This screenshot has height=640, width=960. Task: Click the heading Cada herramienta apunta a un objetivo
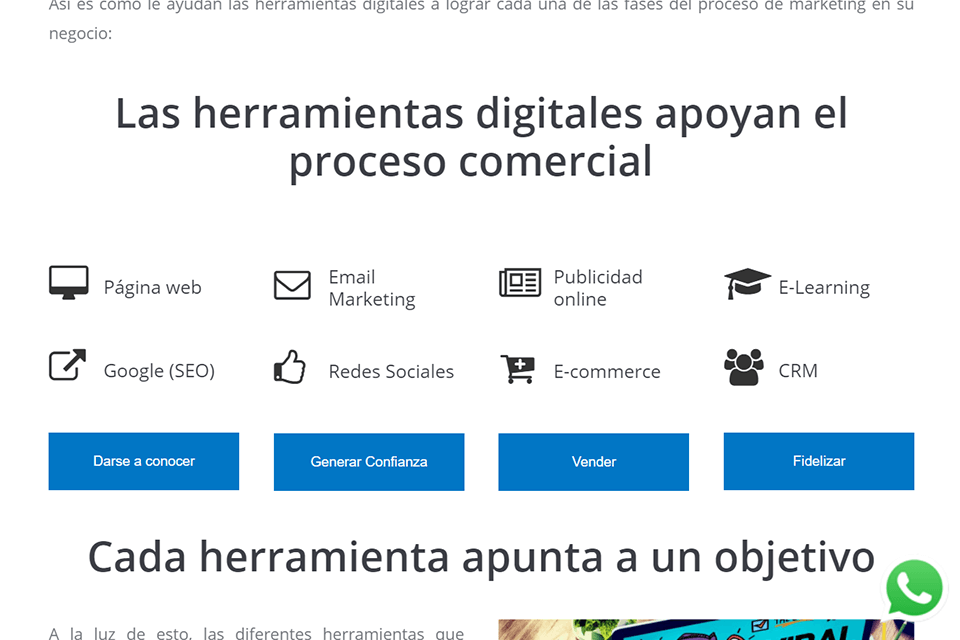[x=481, y=557]
